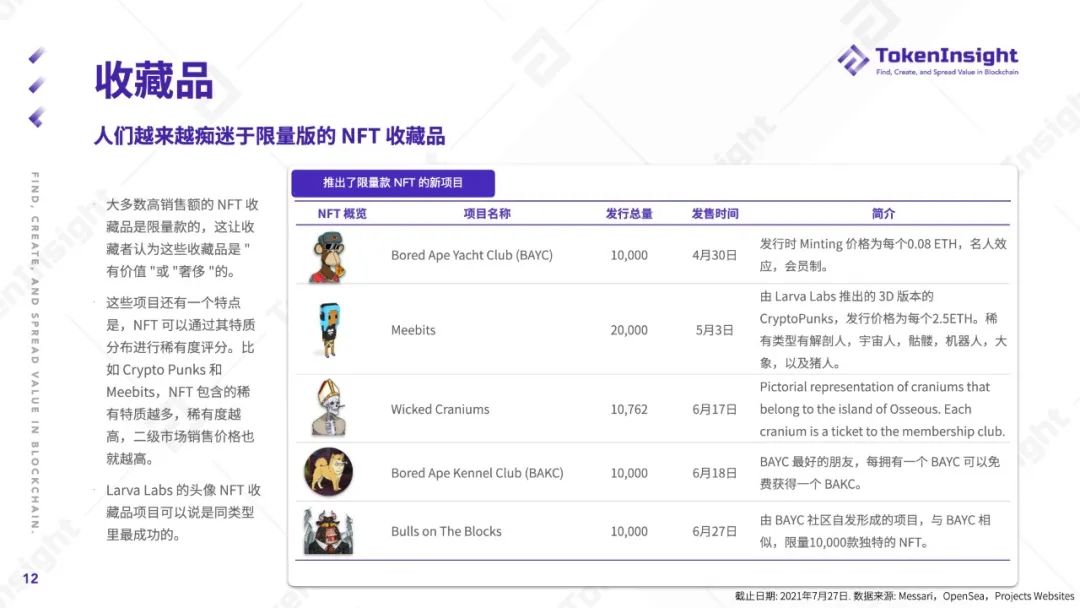
Task: Click the source footnote 截止日期: 2021年7月27日
Action: point(904,596)
